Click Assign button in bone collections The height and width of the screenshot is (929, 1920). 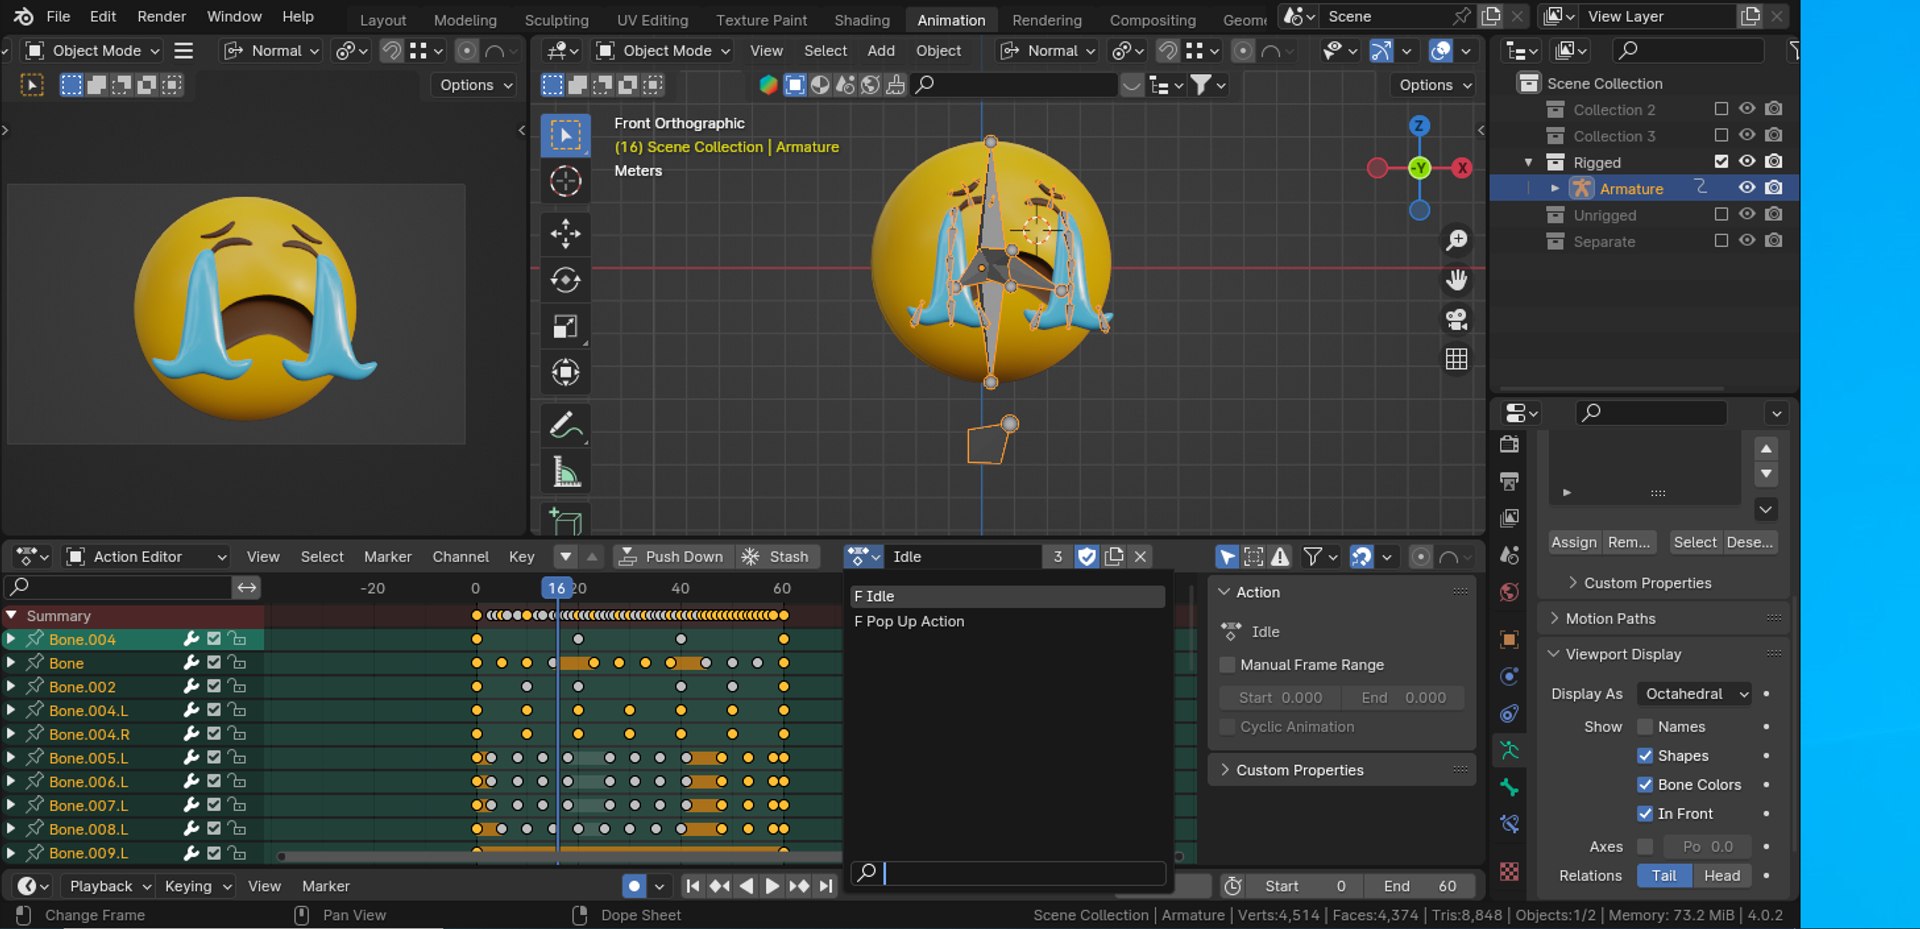[1574, 542]
